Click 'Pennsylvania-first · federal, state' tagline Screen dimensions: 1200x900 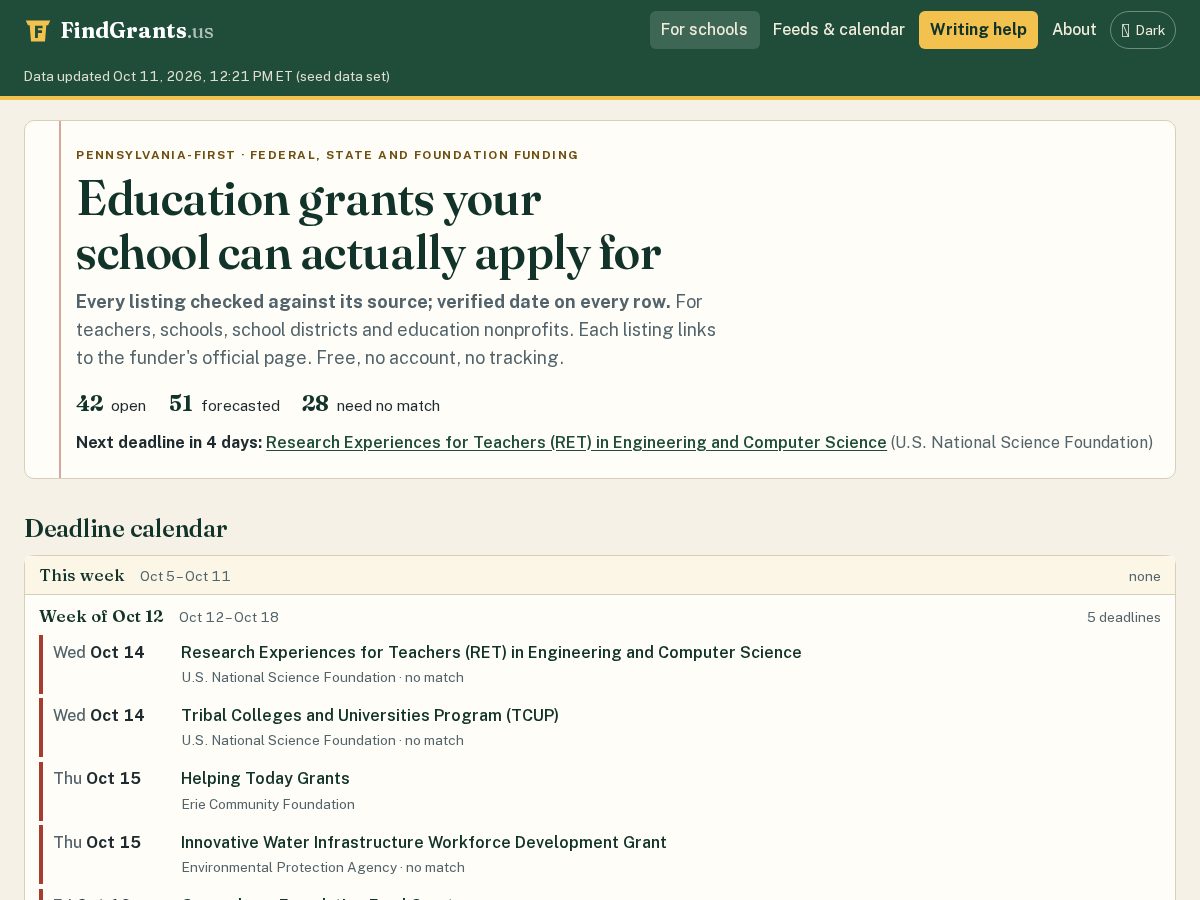[327, 155]
